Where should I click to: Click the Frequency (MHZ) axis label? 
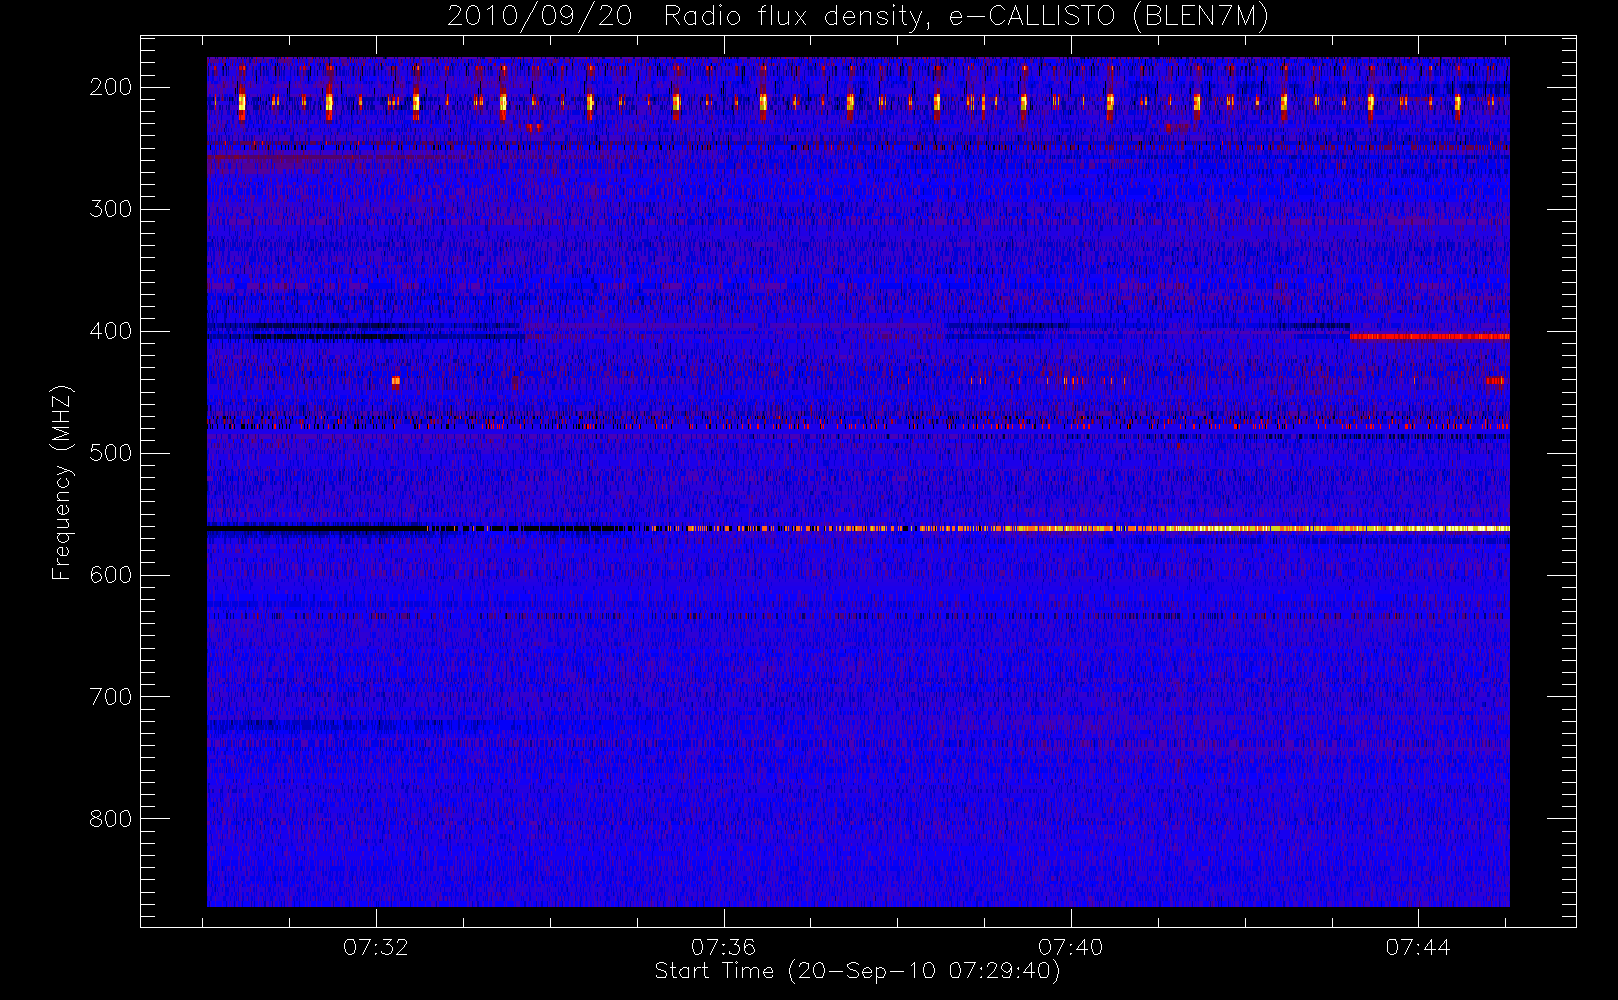62,482
